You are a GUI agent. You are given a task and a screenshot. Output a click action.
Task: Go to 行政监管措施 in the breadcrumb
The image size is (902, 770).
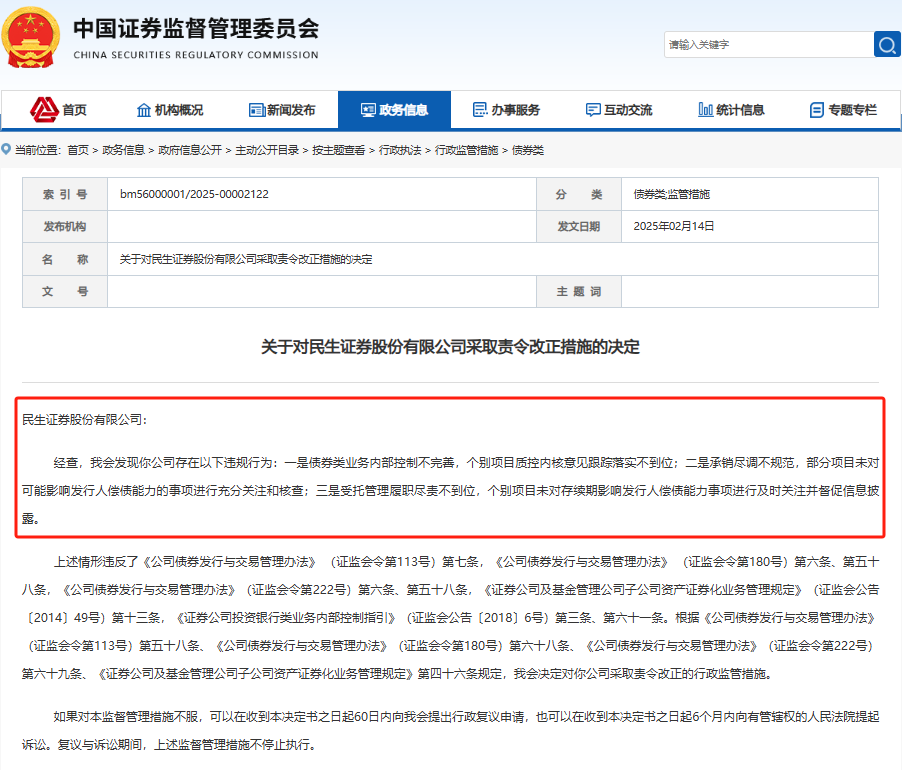pos(466,150)
